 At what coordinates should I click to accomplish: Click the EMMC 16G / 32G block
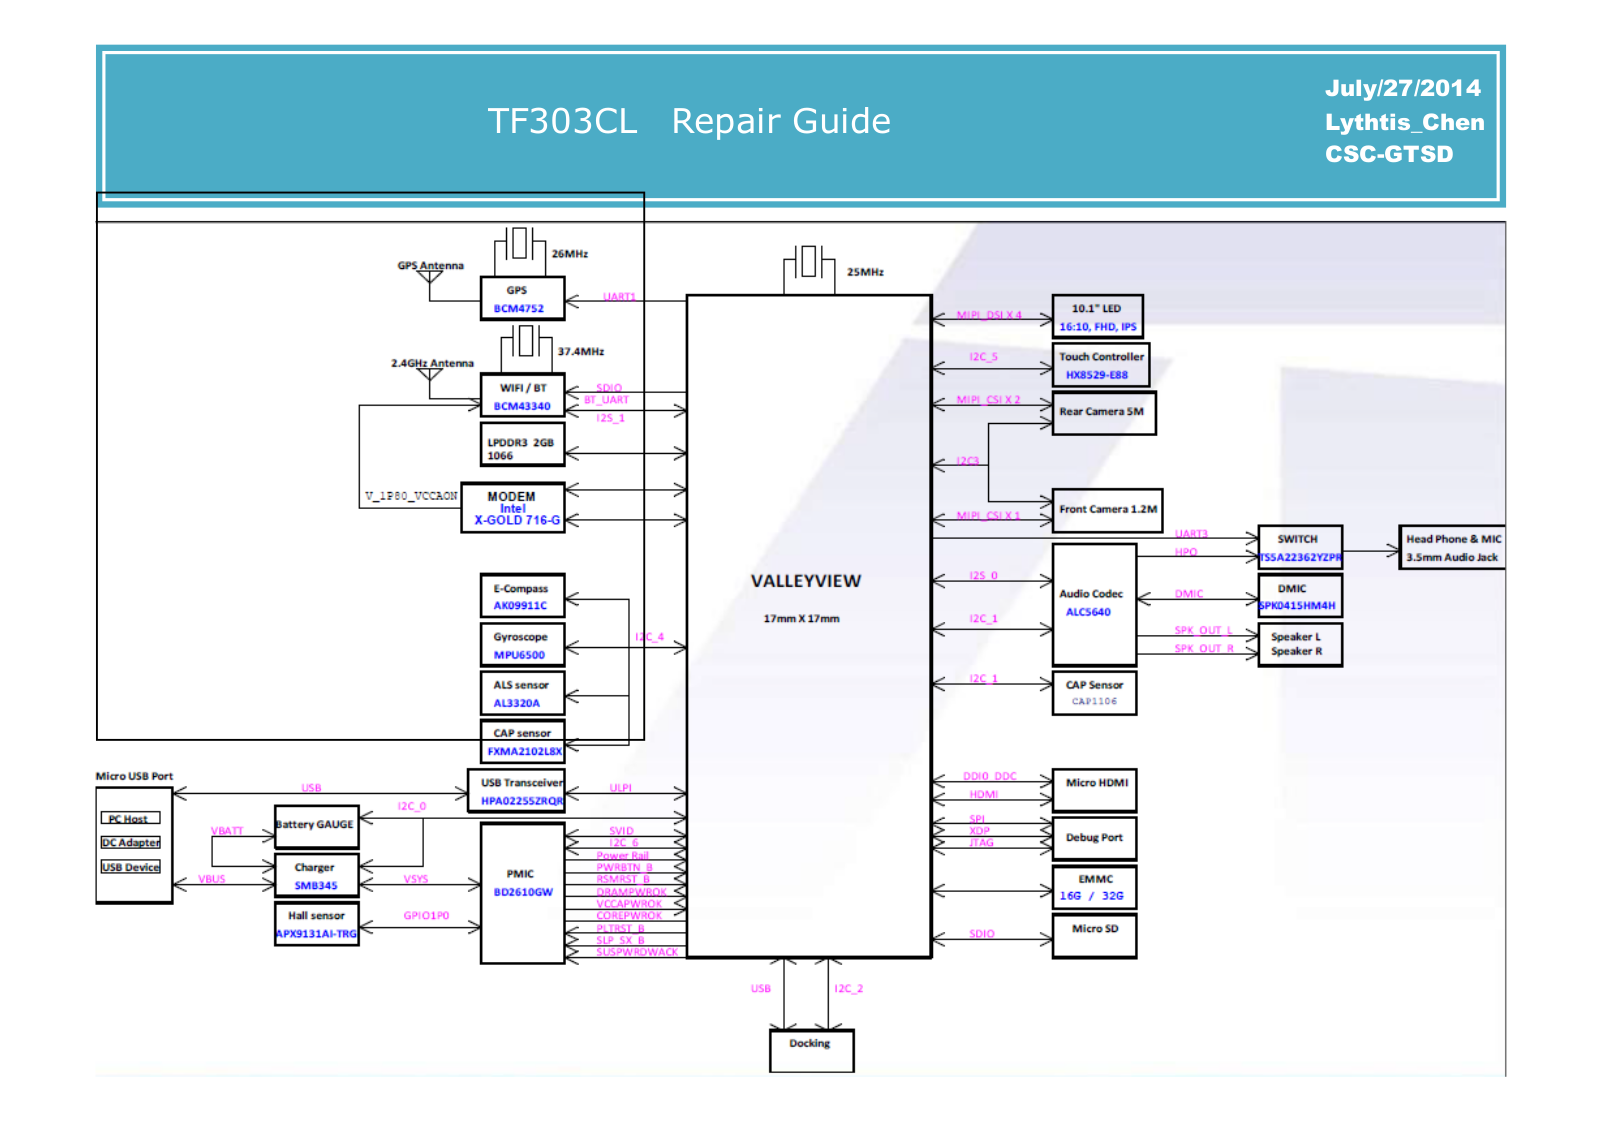point(1094,887)
